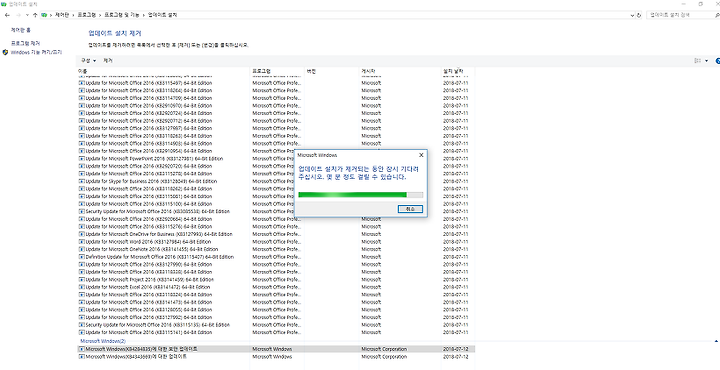The height and width of the screenshot is (370, 720).
Task: Click icon of PowerPoint 2016 update
Action: point(82,158)
